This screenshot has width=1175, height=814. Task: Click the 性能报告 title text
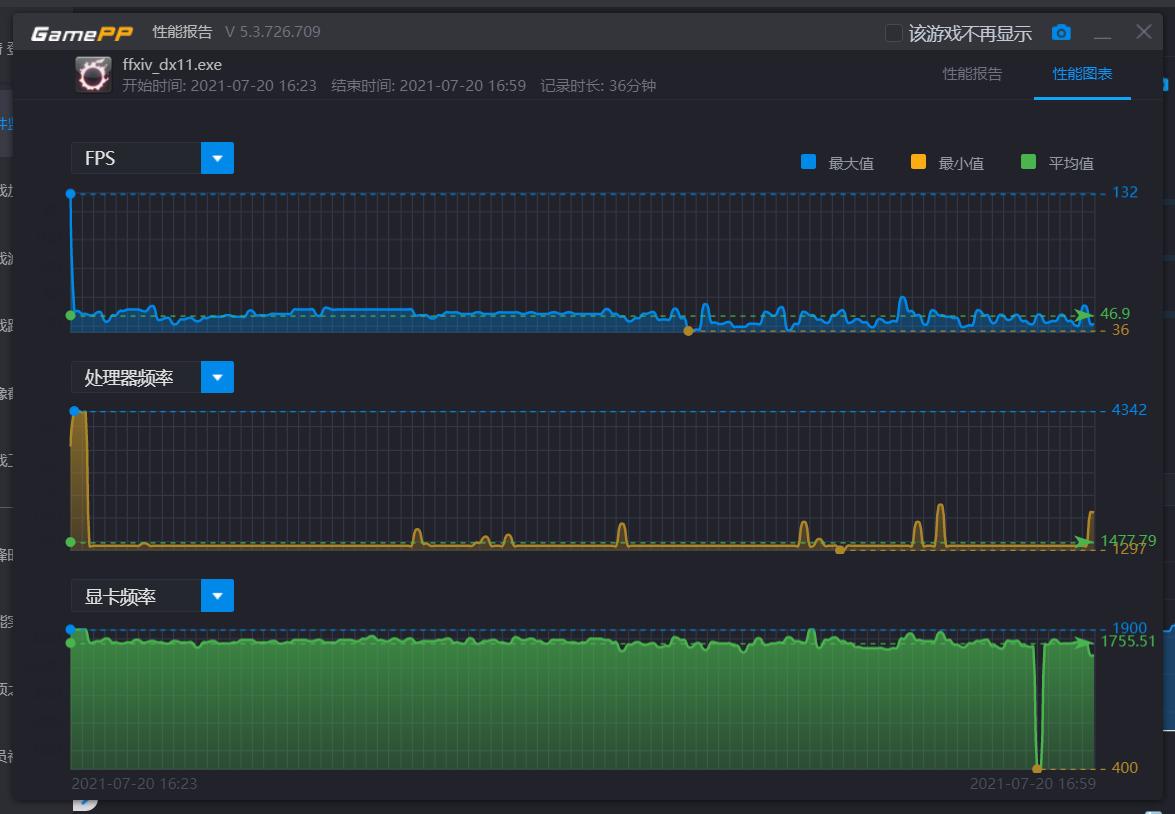[x=182, y=32]
